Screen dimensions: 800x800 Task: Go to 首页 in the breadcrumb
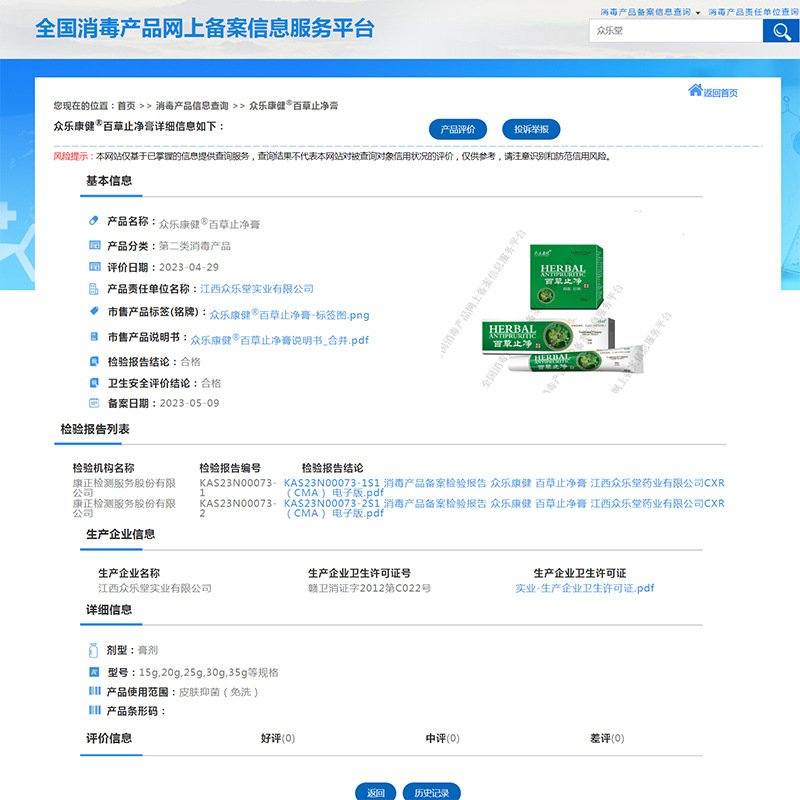coord(126,106)
